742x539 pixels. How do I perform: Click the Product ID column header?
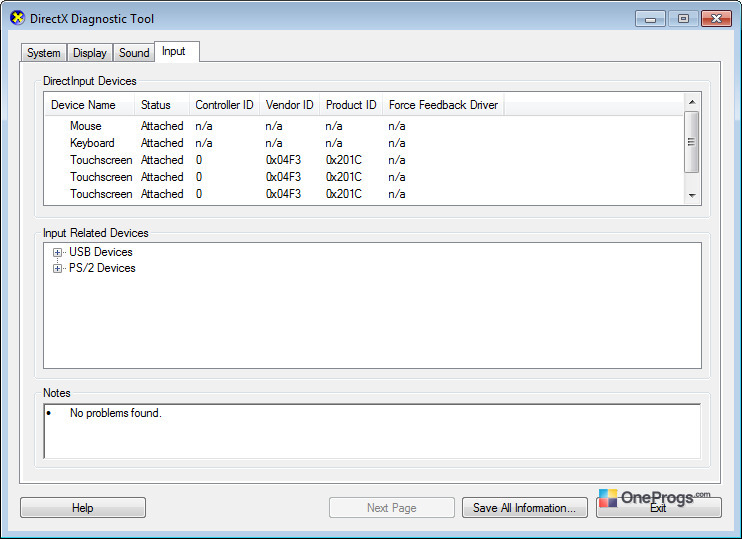(351, 105)
